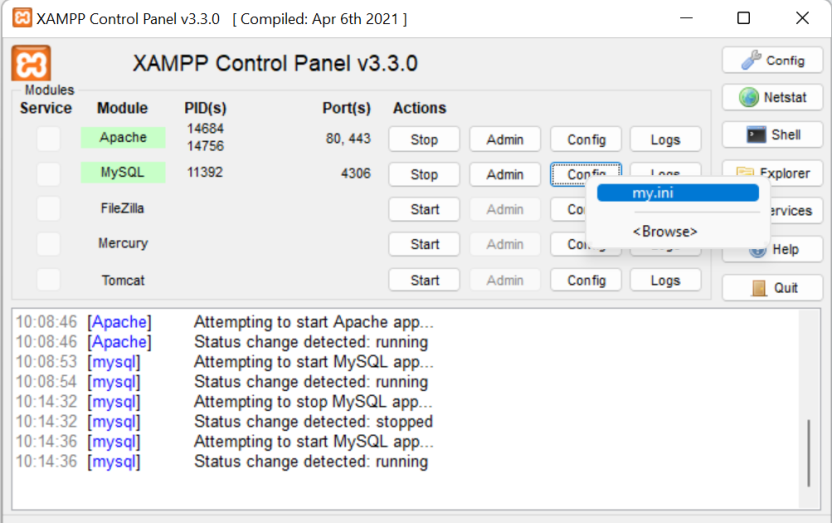The image size is (832, 523).
Task: Stop the MySQL module
Action: click(424, 175)
